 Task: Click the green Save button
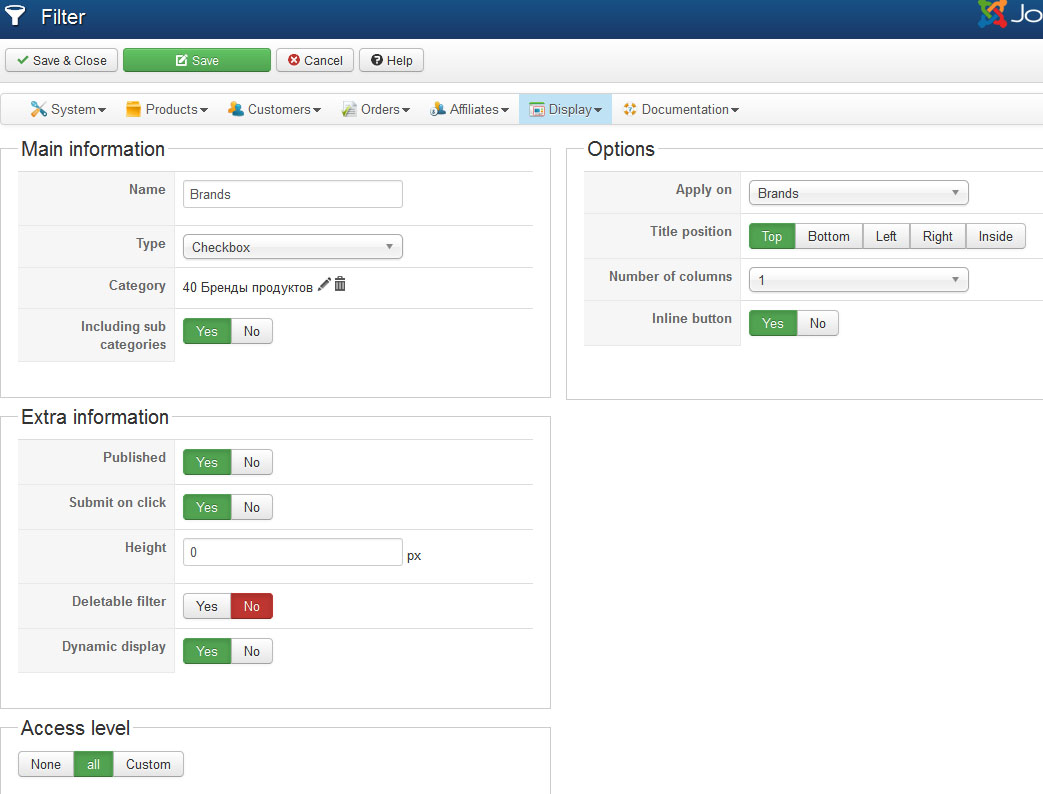(197, 61)
